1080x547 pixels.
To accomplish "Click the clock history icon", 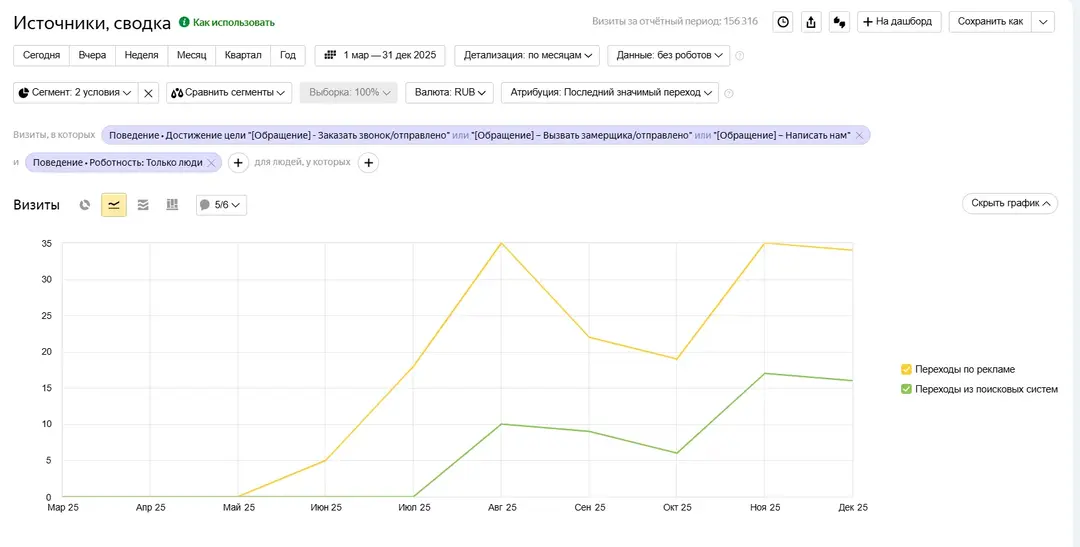I will (x=783, y=22).
